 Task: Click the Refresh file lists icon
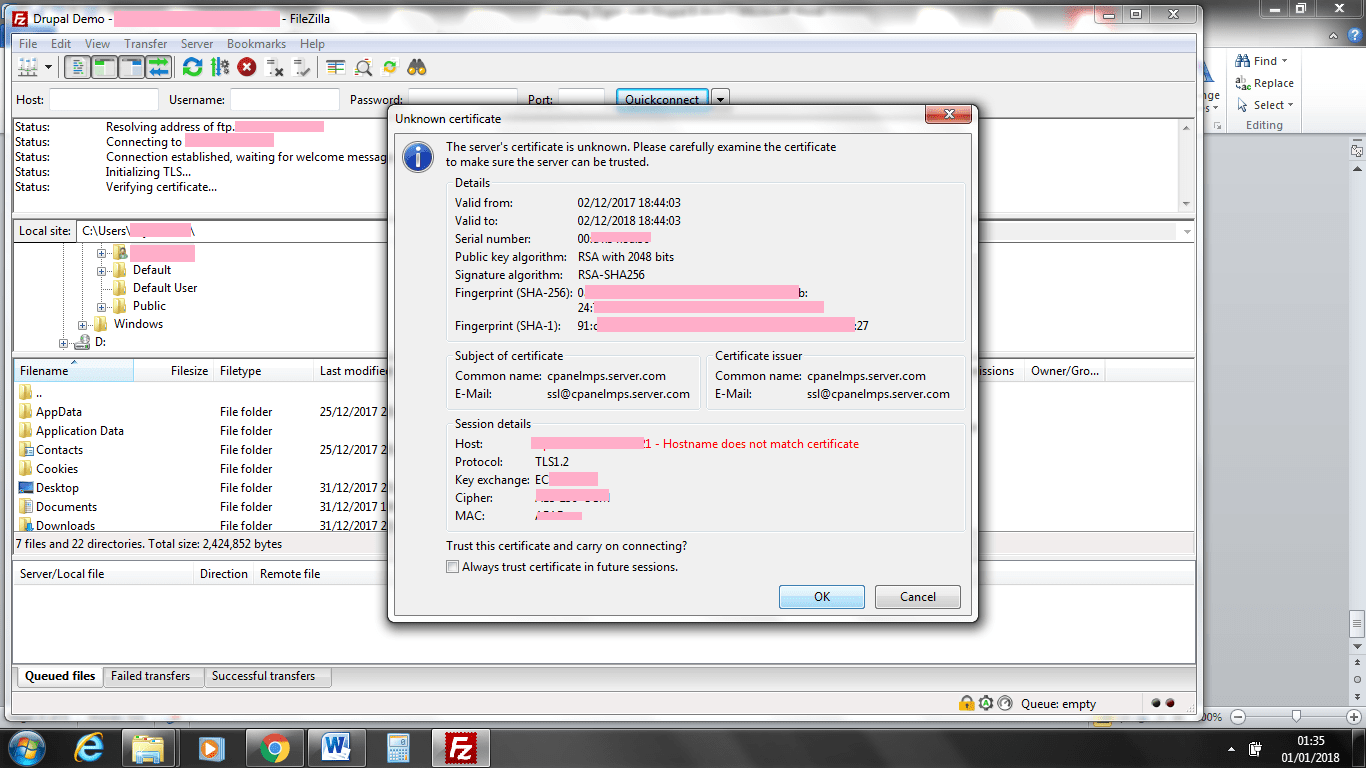tap(192, 67)
